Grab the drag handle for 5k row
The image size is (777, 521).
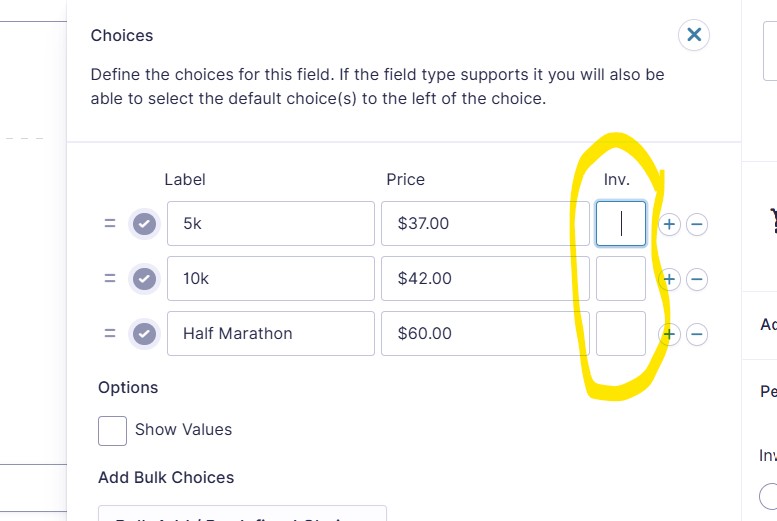coord(110,224)
